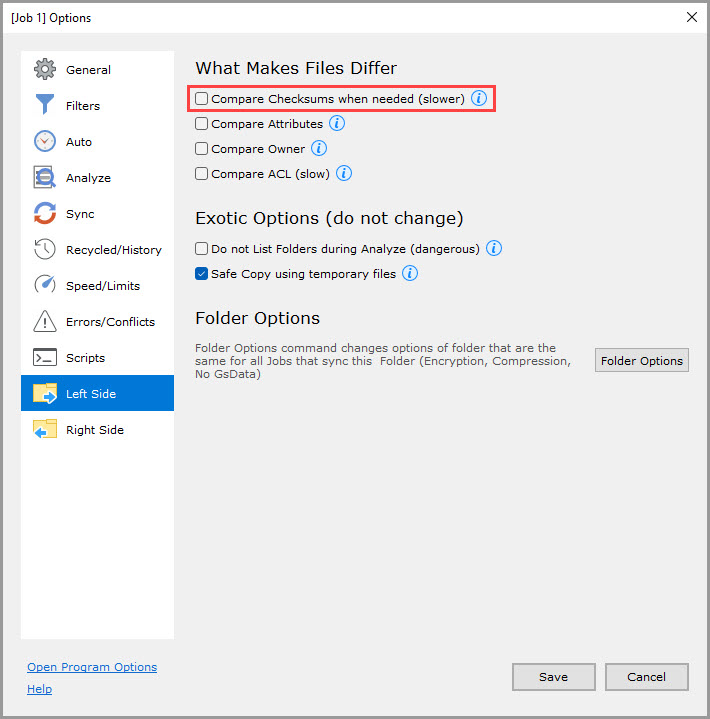Go to the Right Side tab
710x719 pixels.
pos(97,430)
